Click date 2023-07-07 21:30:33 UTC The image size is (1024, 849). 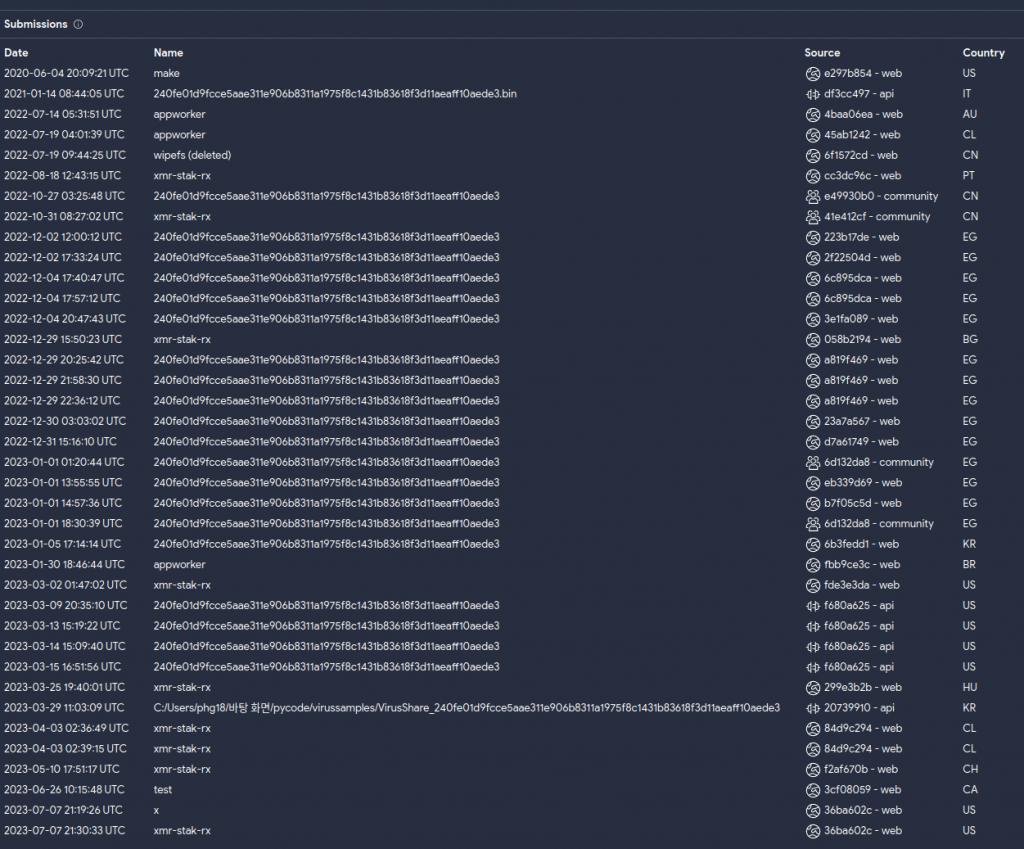(x=65, y=831)
